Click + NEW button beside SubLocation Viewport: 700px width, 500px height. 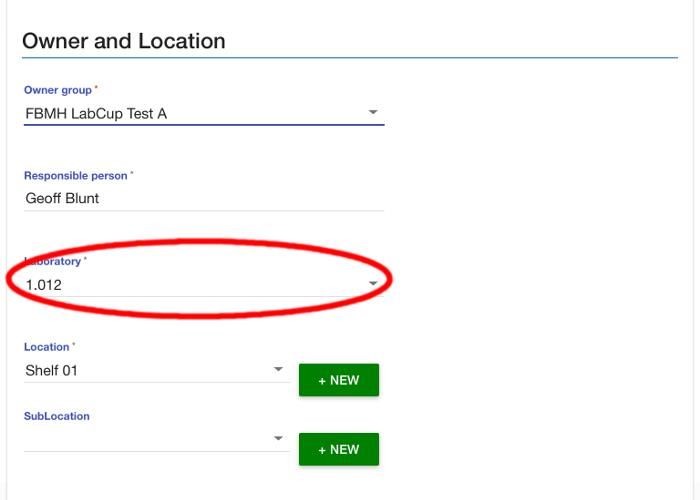point(339,449)
